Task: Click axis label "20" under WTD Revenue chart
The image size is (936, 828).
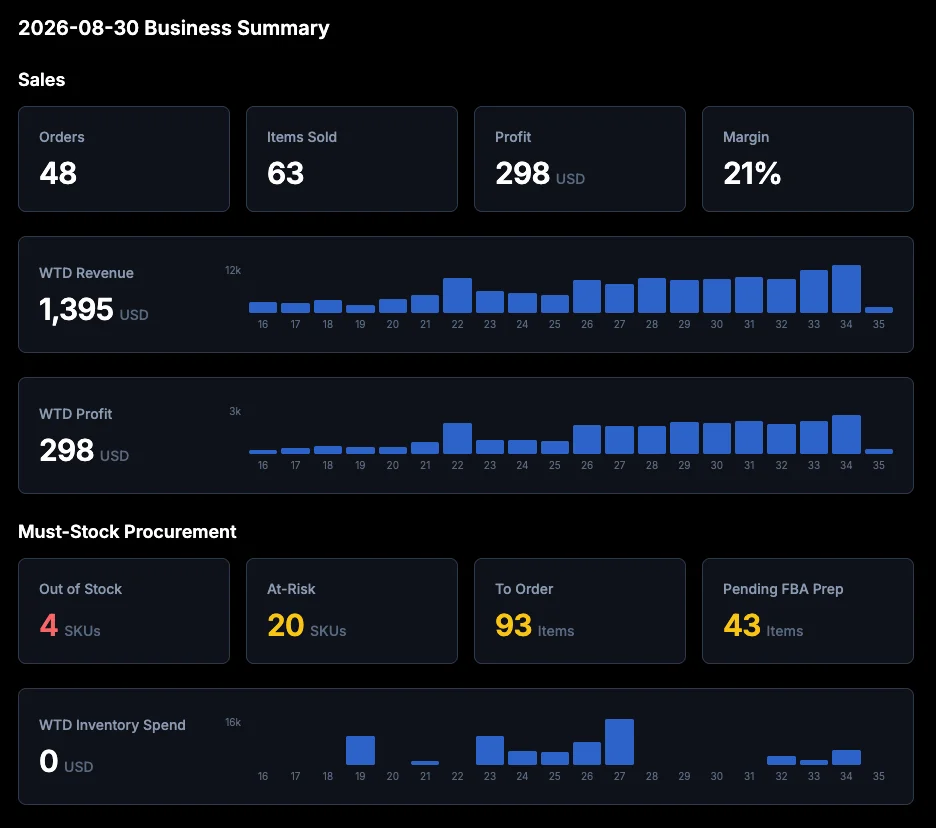Action: pos(392,324)
